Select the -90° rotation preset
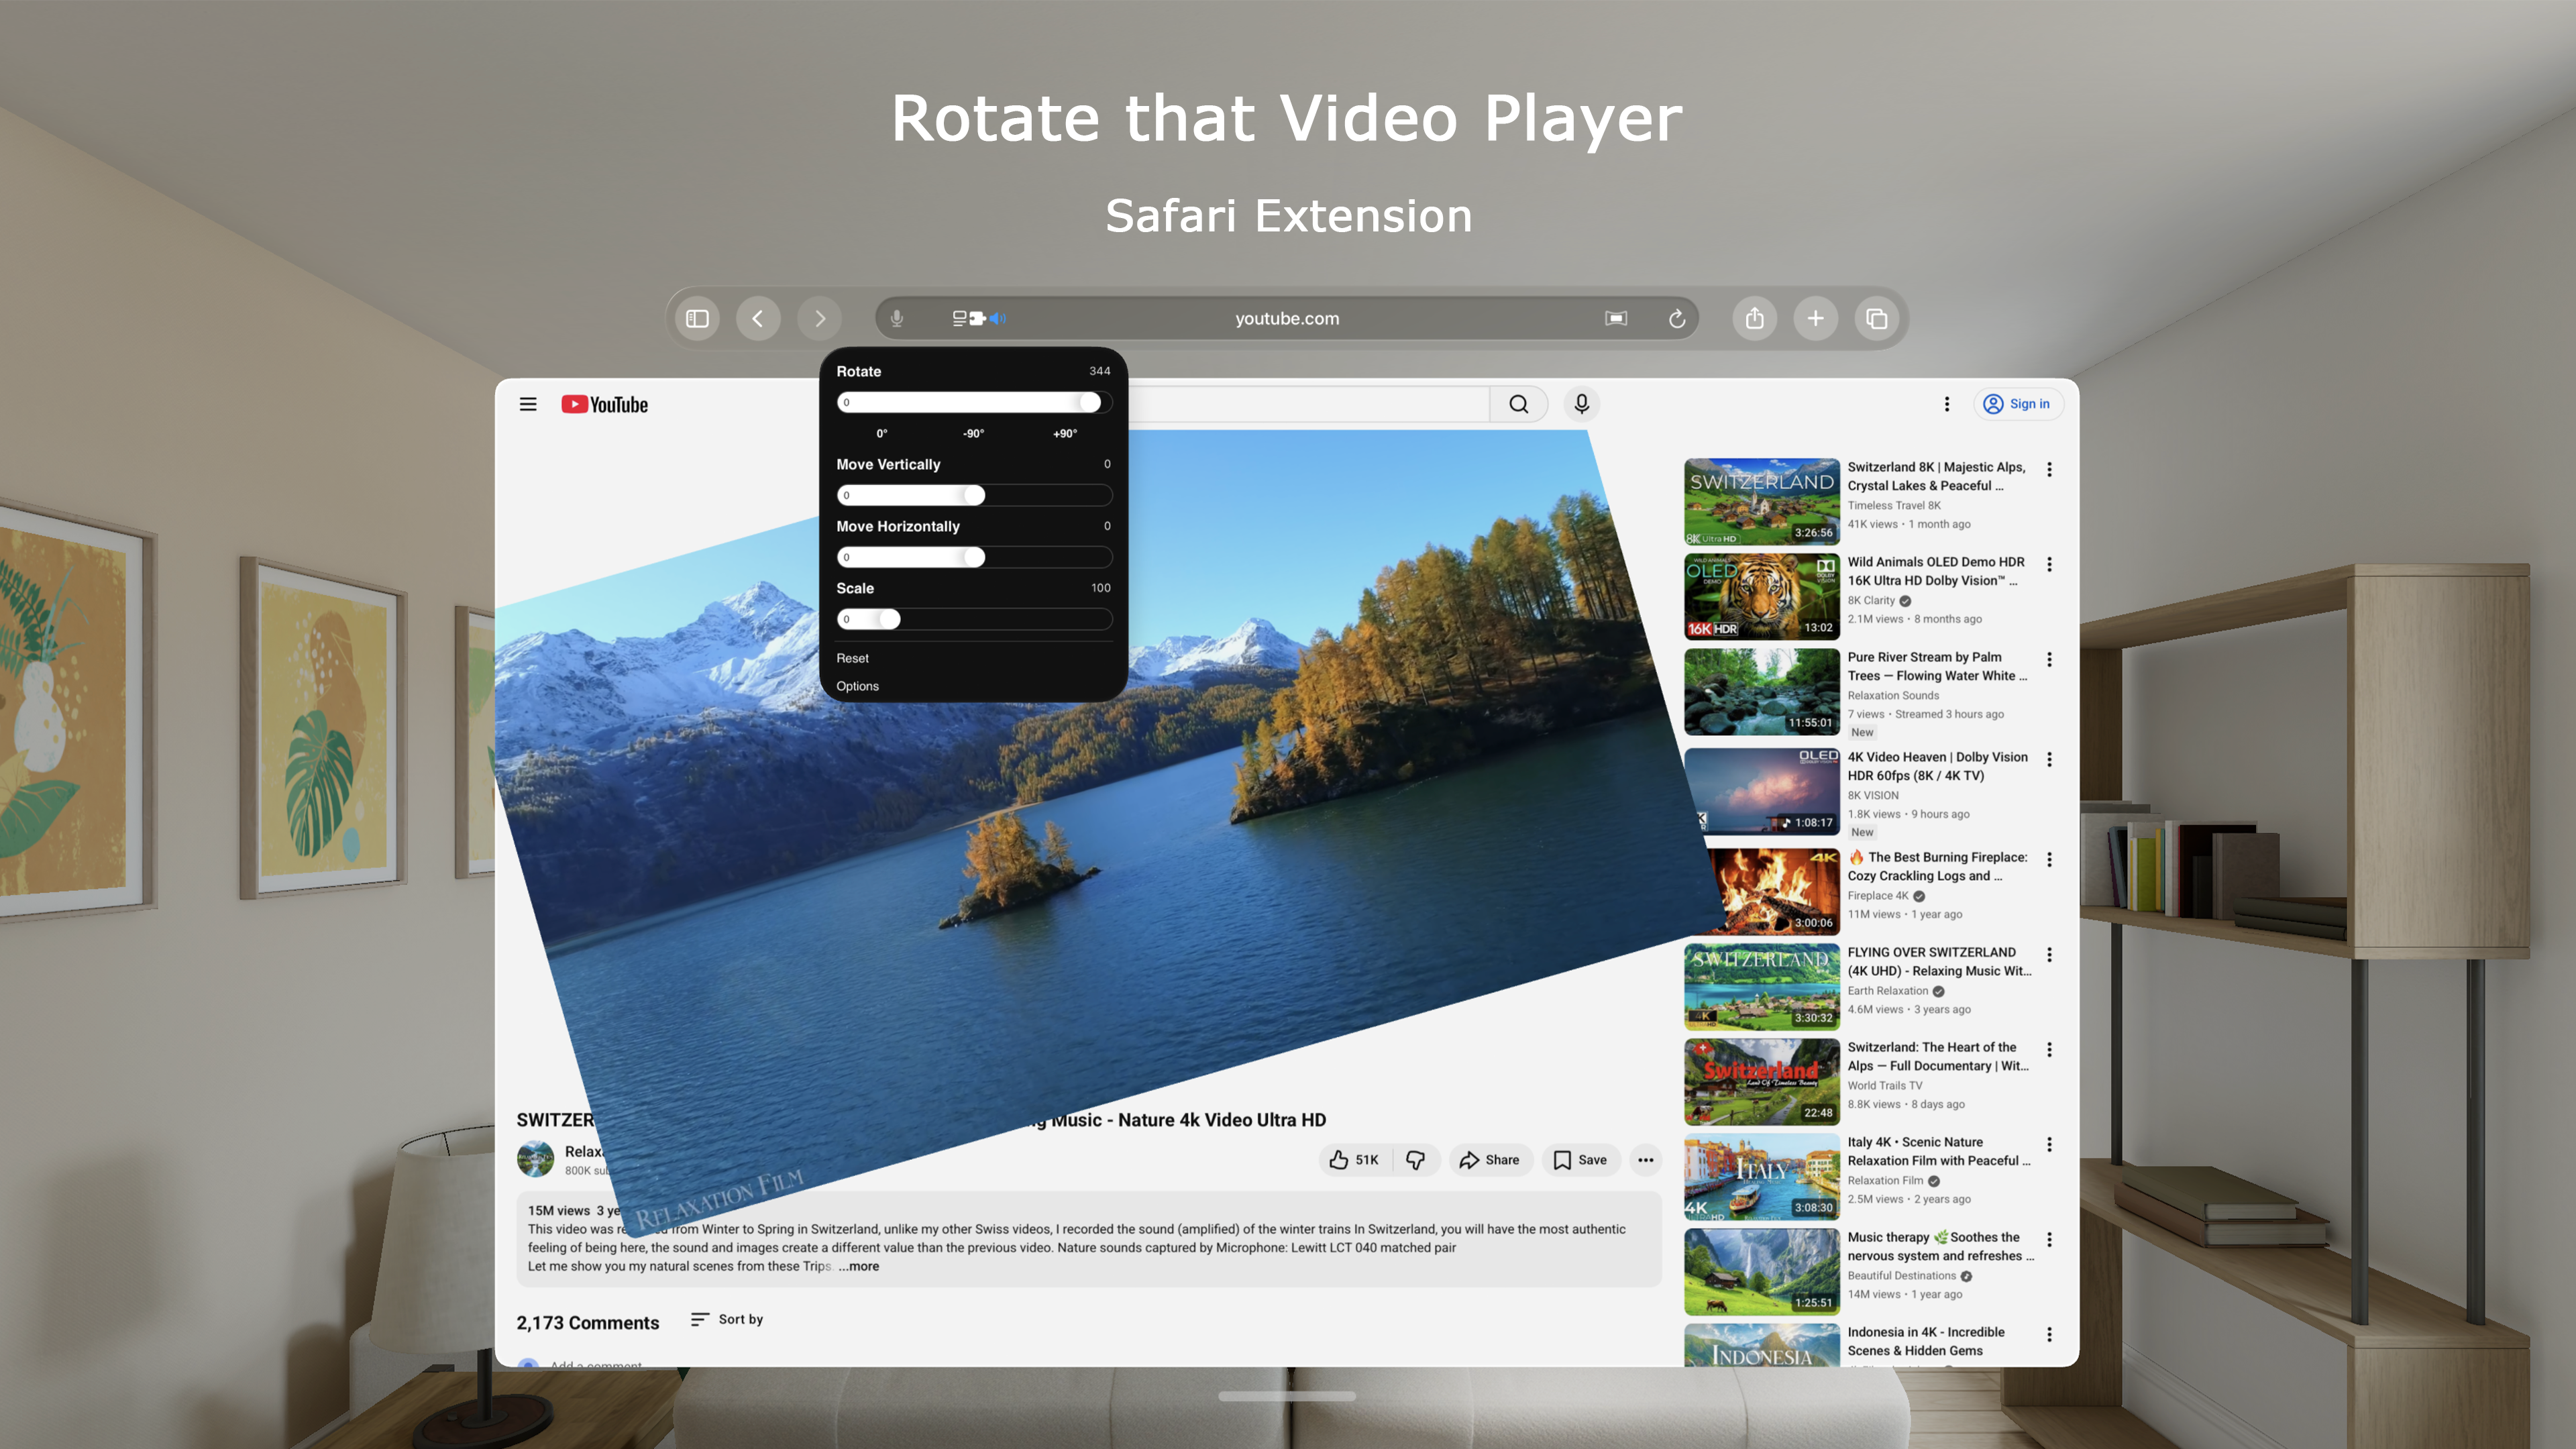2576x1449 pixels. [x=973, y=433]
